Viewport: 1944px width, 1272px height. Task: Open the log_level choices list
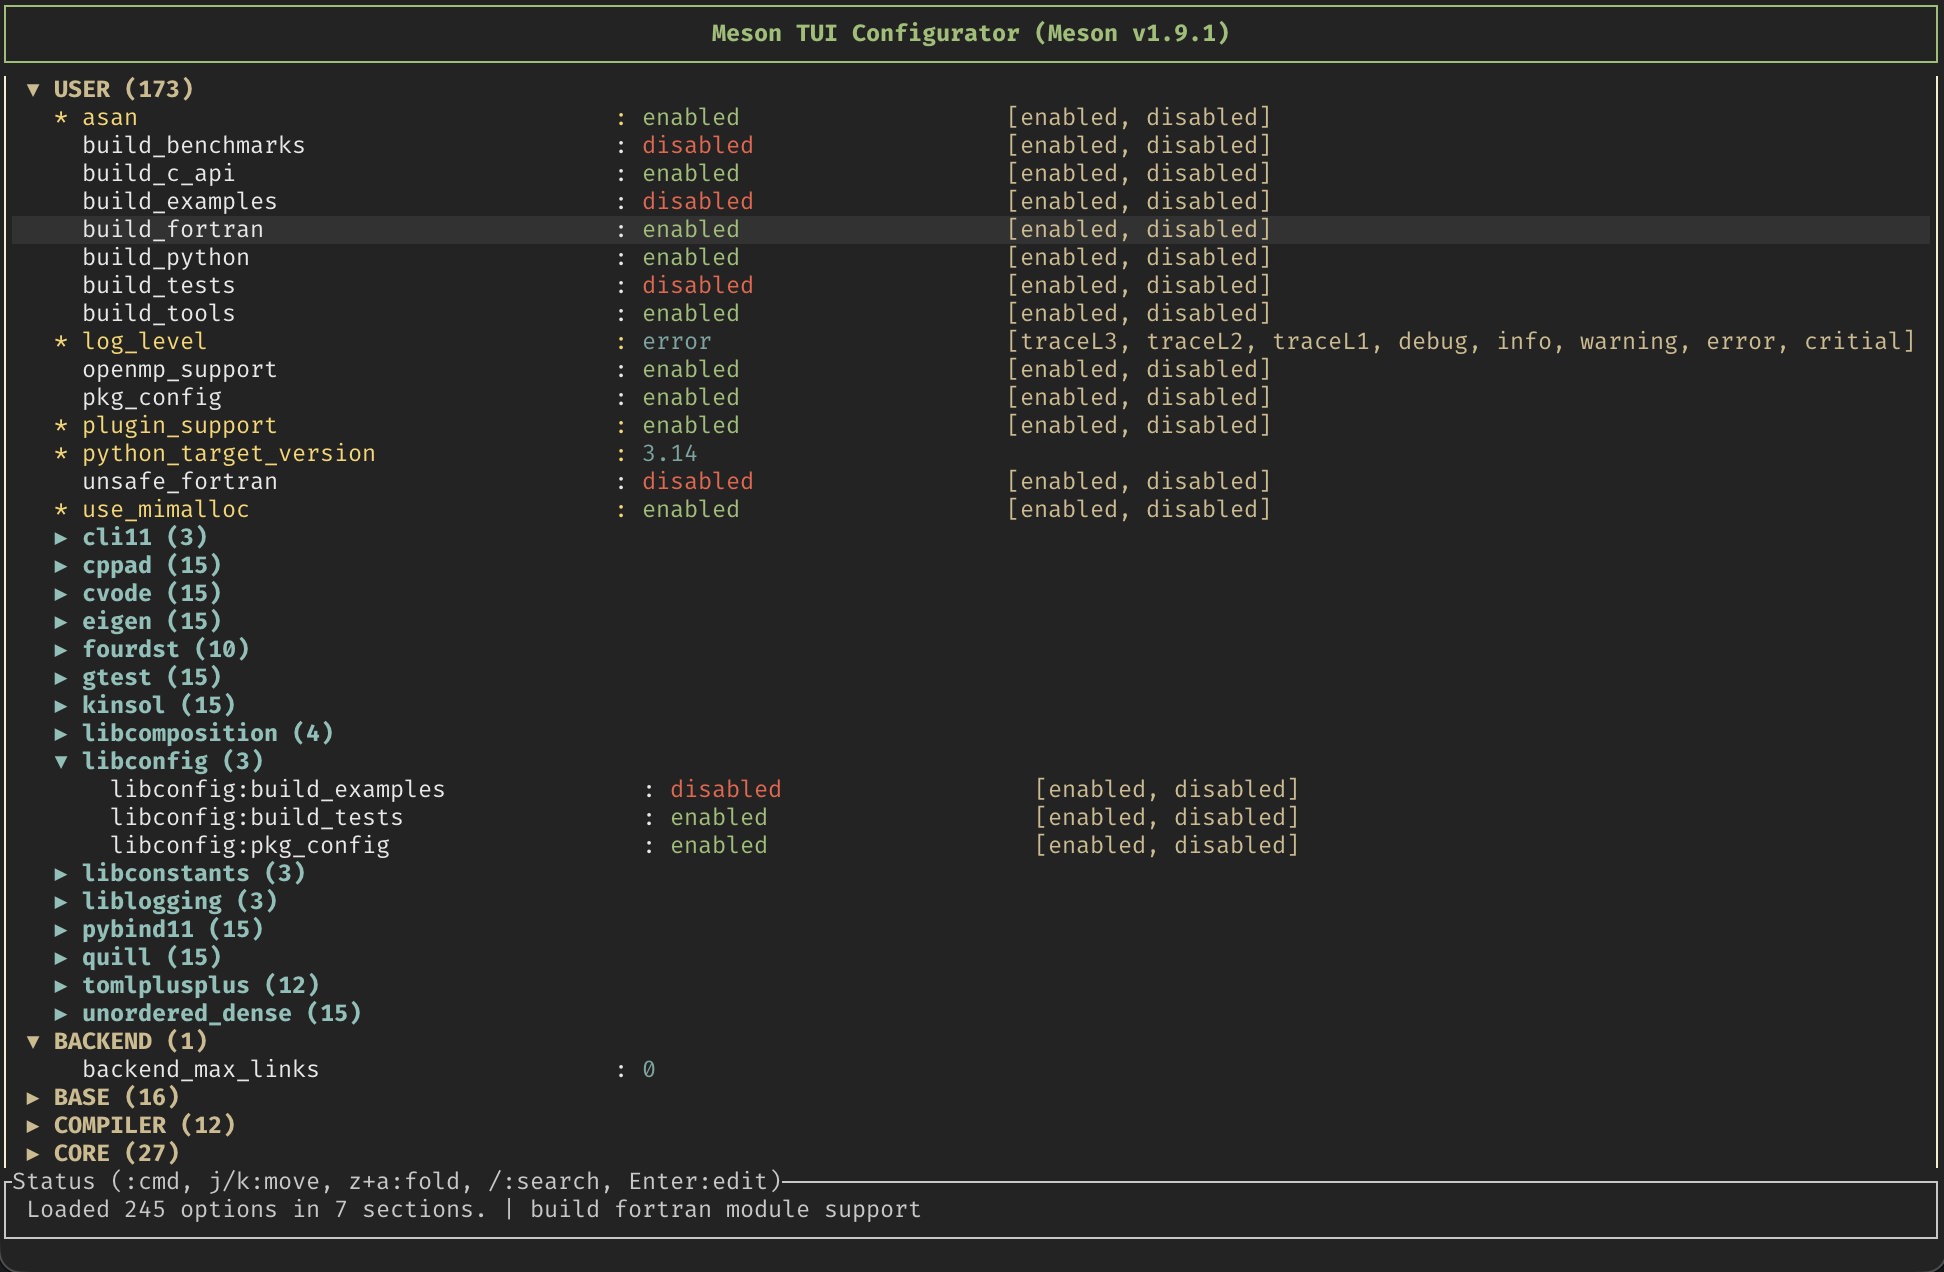pyautogui.click(x=1460, y=342)
